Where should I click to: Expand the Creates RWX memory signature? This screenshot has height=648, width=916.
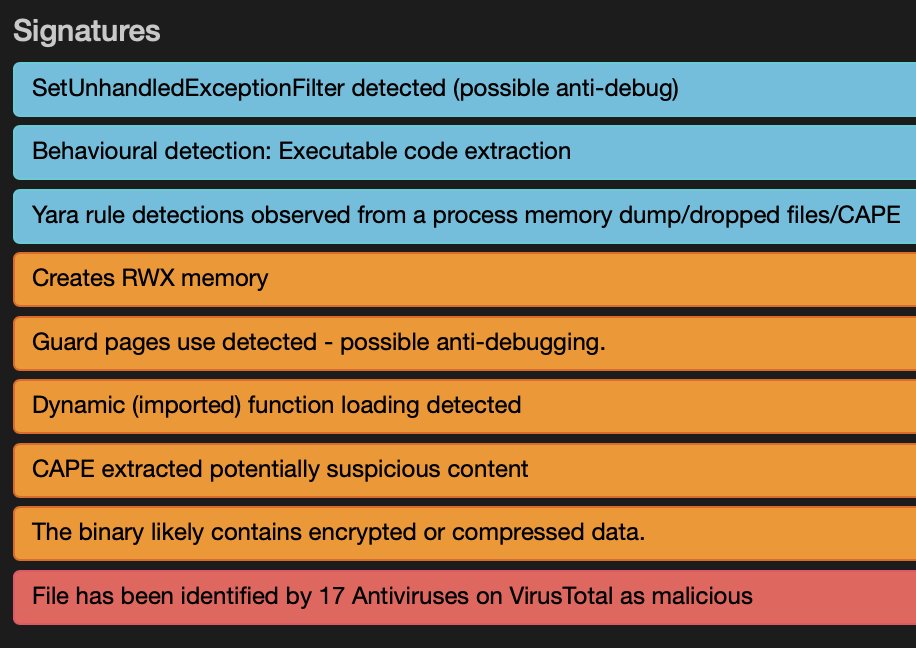pyautogui.click(x=464, y=279)
